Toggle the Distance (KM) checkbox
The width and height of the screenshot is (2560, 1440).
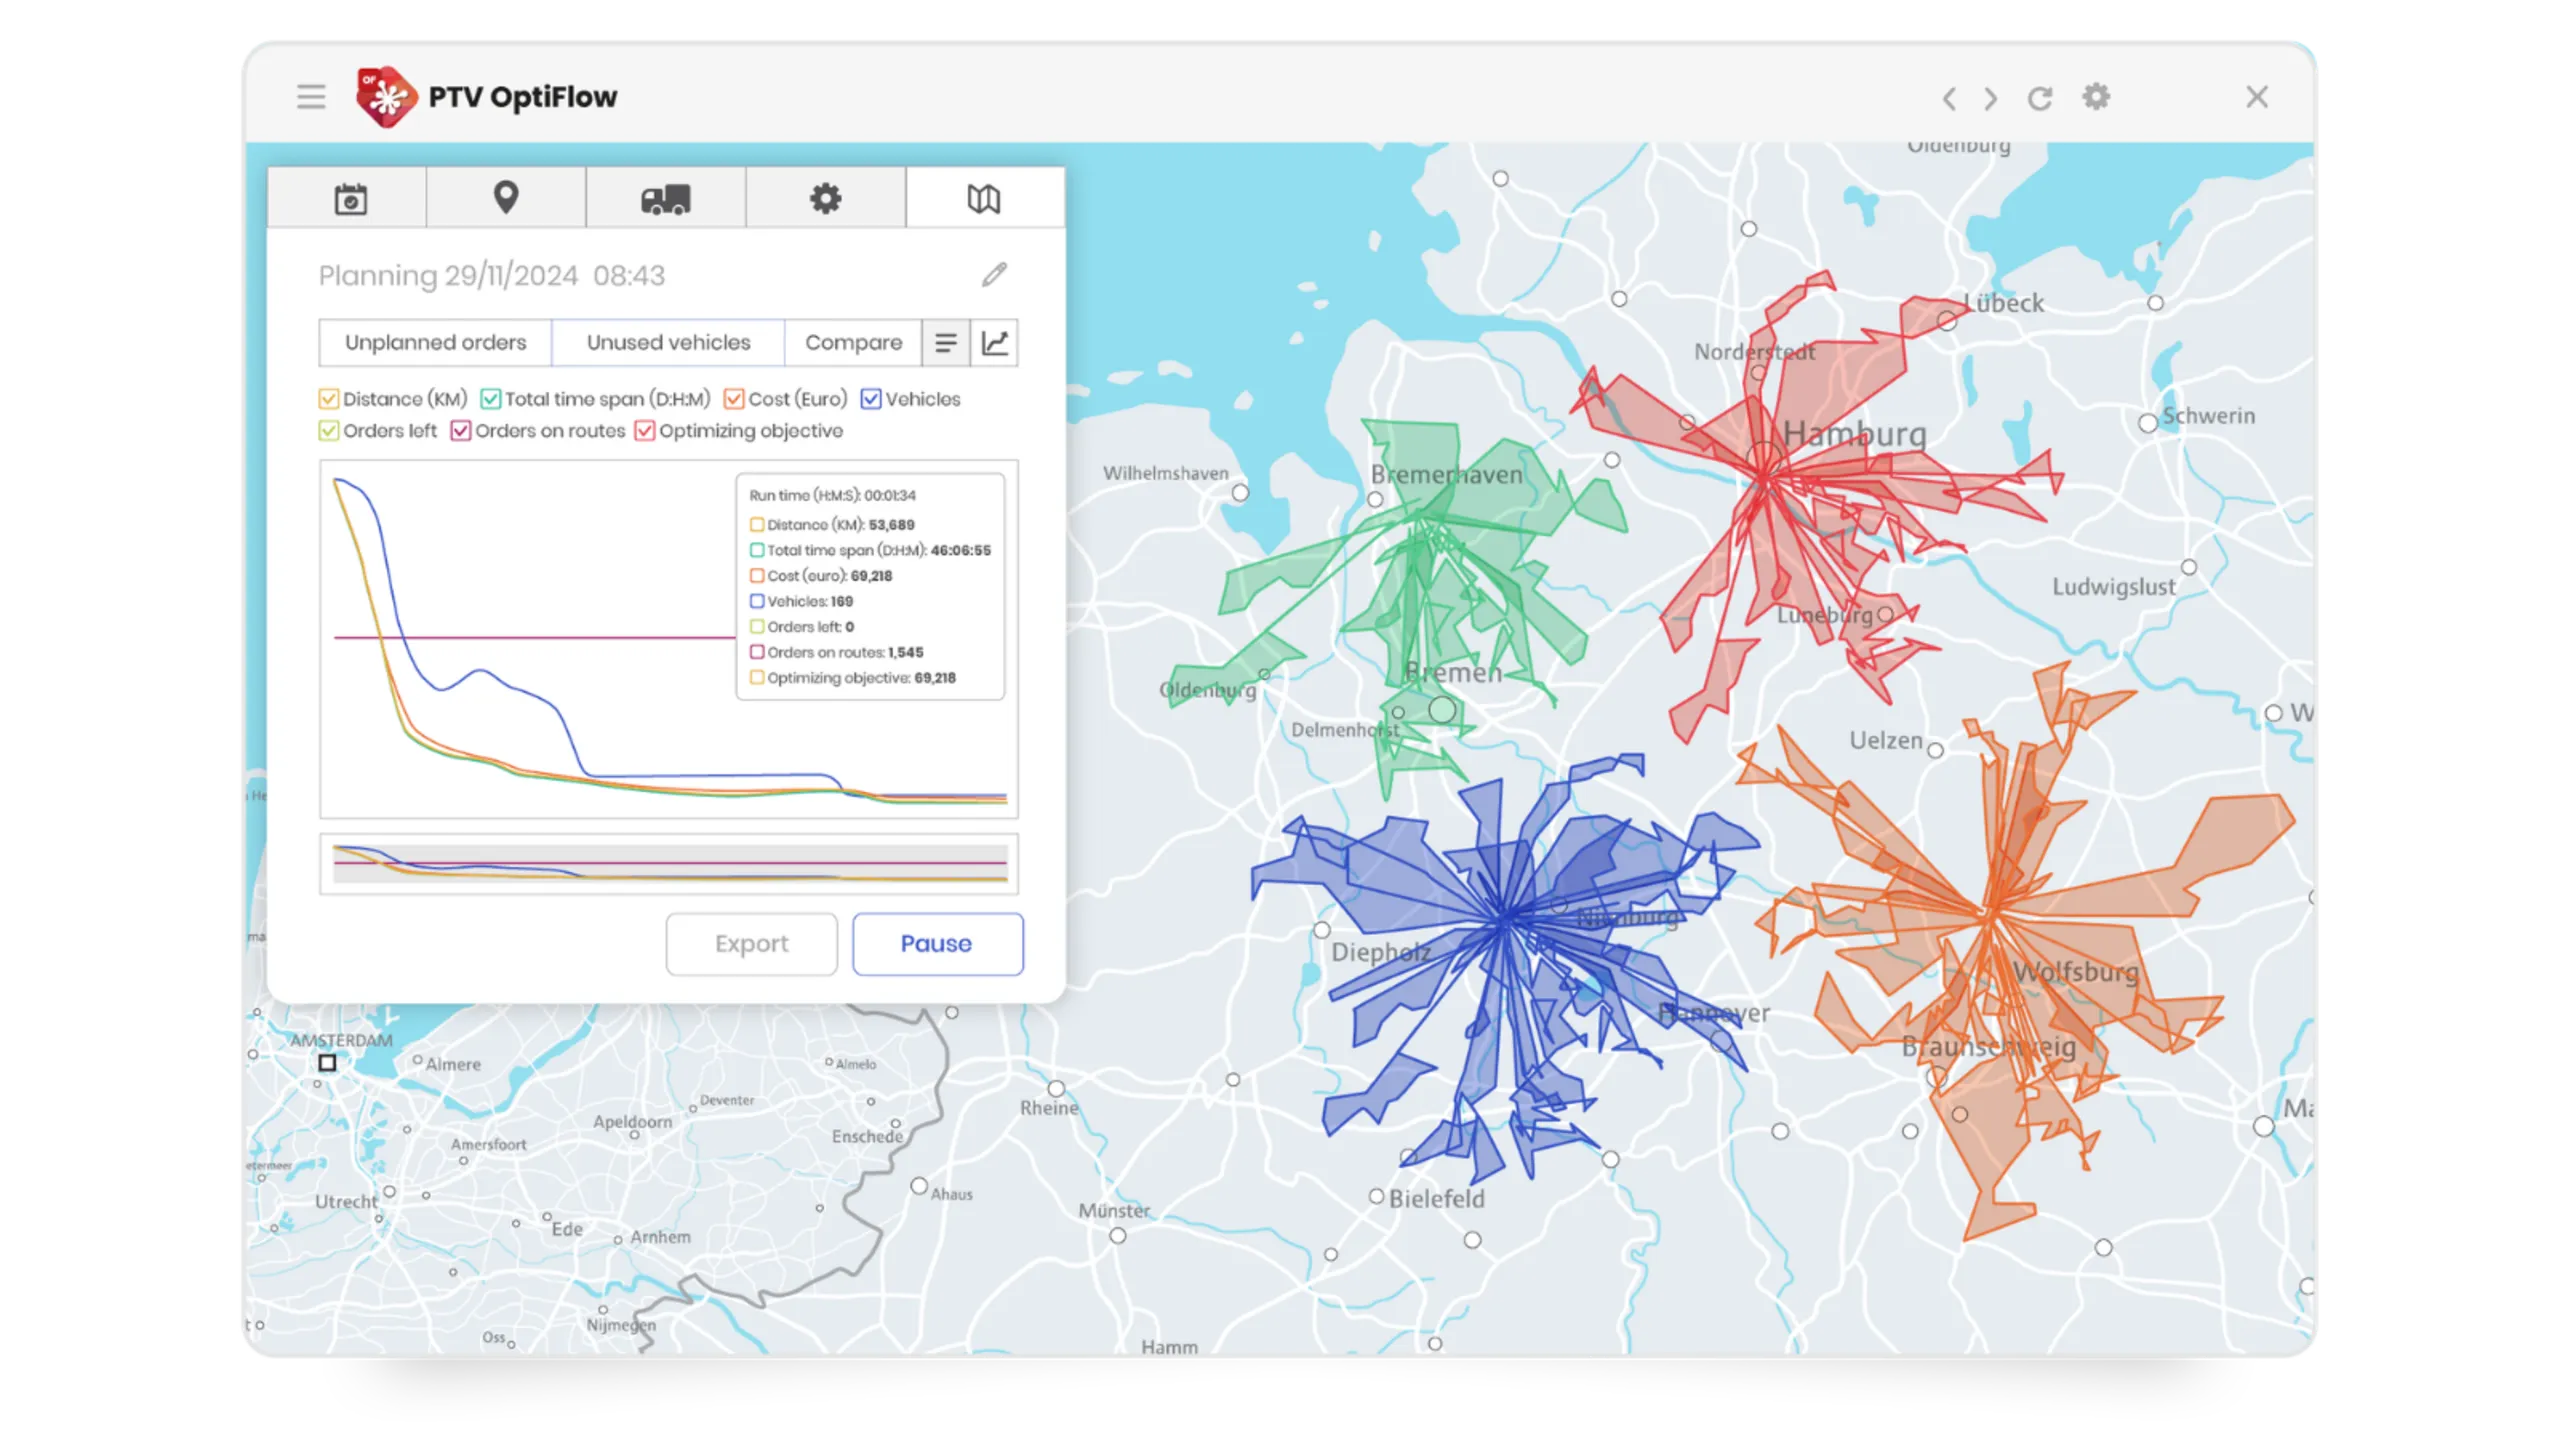(329, 399)
